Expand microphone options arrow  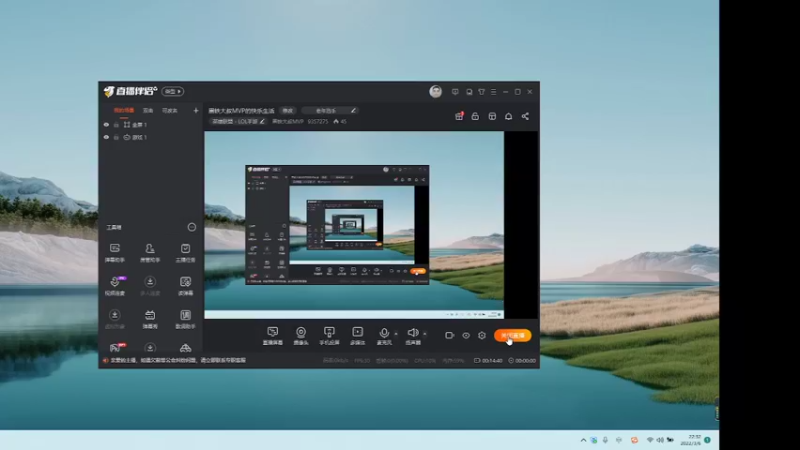click(396, 334)
